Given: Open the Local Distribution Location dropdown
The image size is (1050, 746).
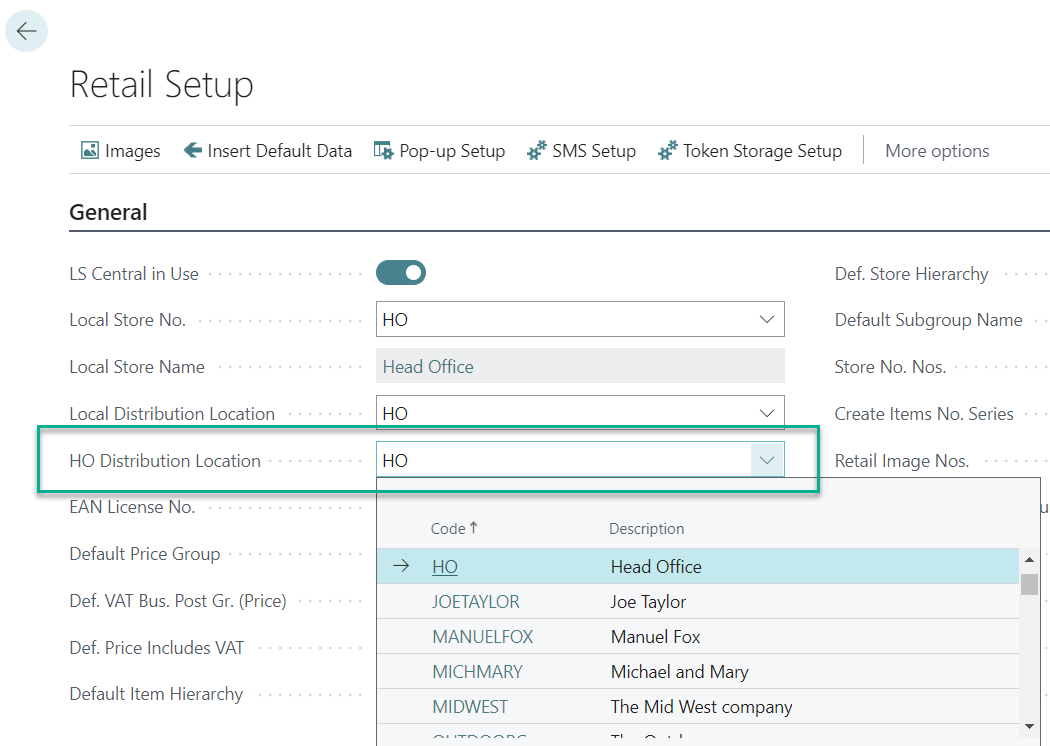Looking at the screenshot, I should 767,413.
